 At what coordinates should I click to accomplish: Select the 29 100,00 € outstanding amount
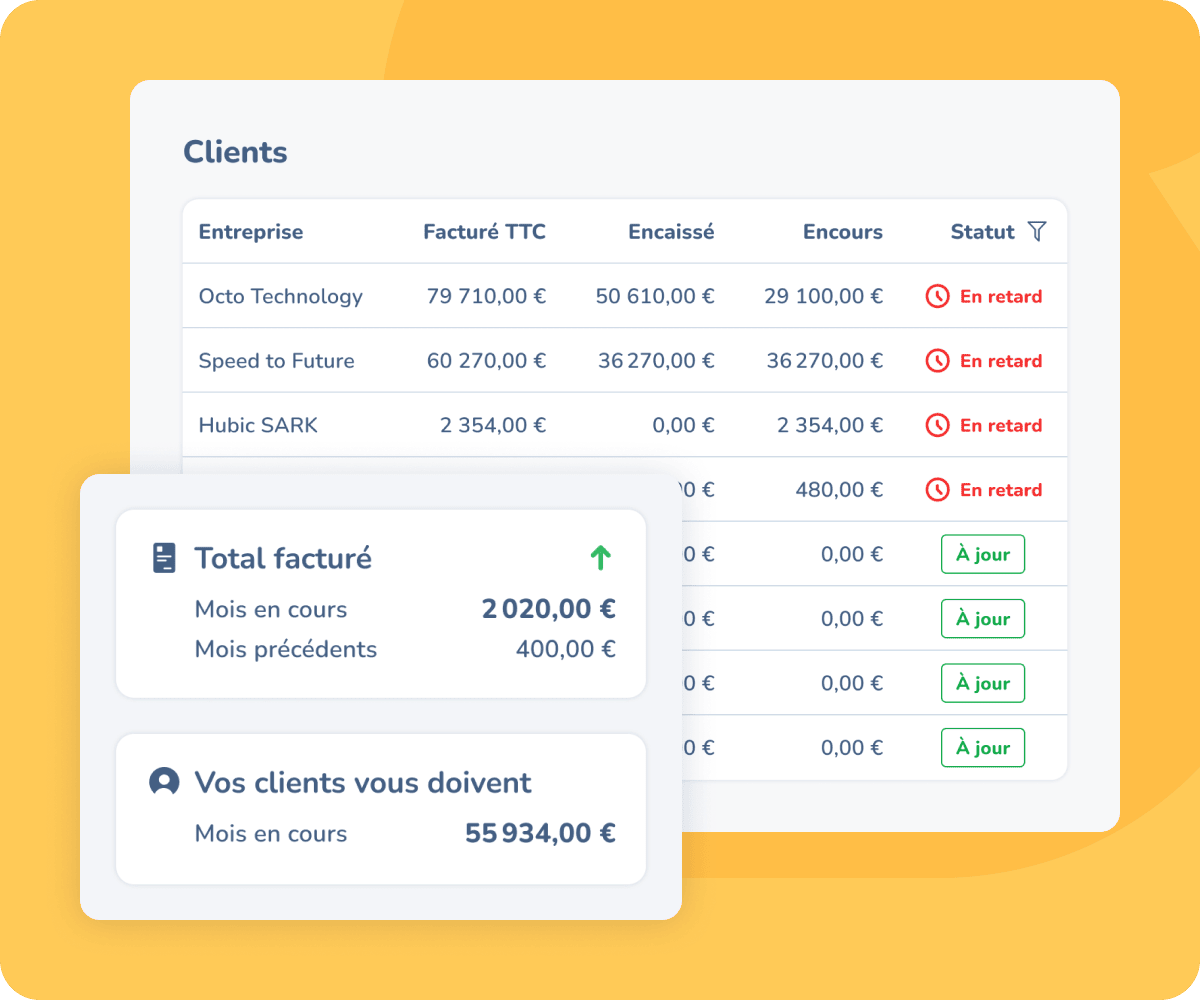pos(824,296)
